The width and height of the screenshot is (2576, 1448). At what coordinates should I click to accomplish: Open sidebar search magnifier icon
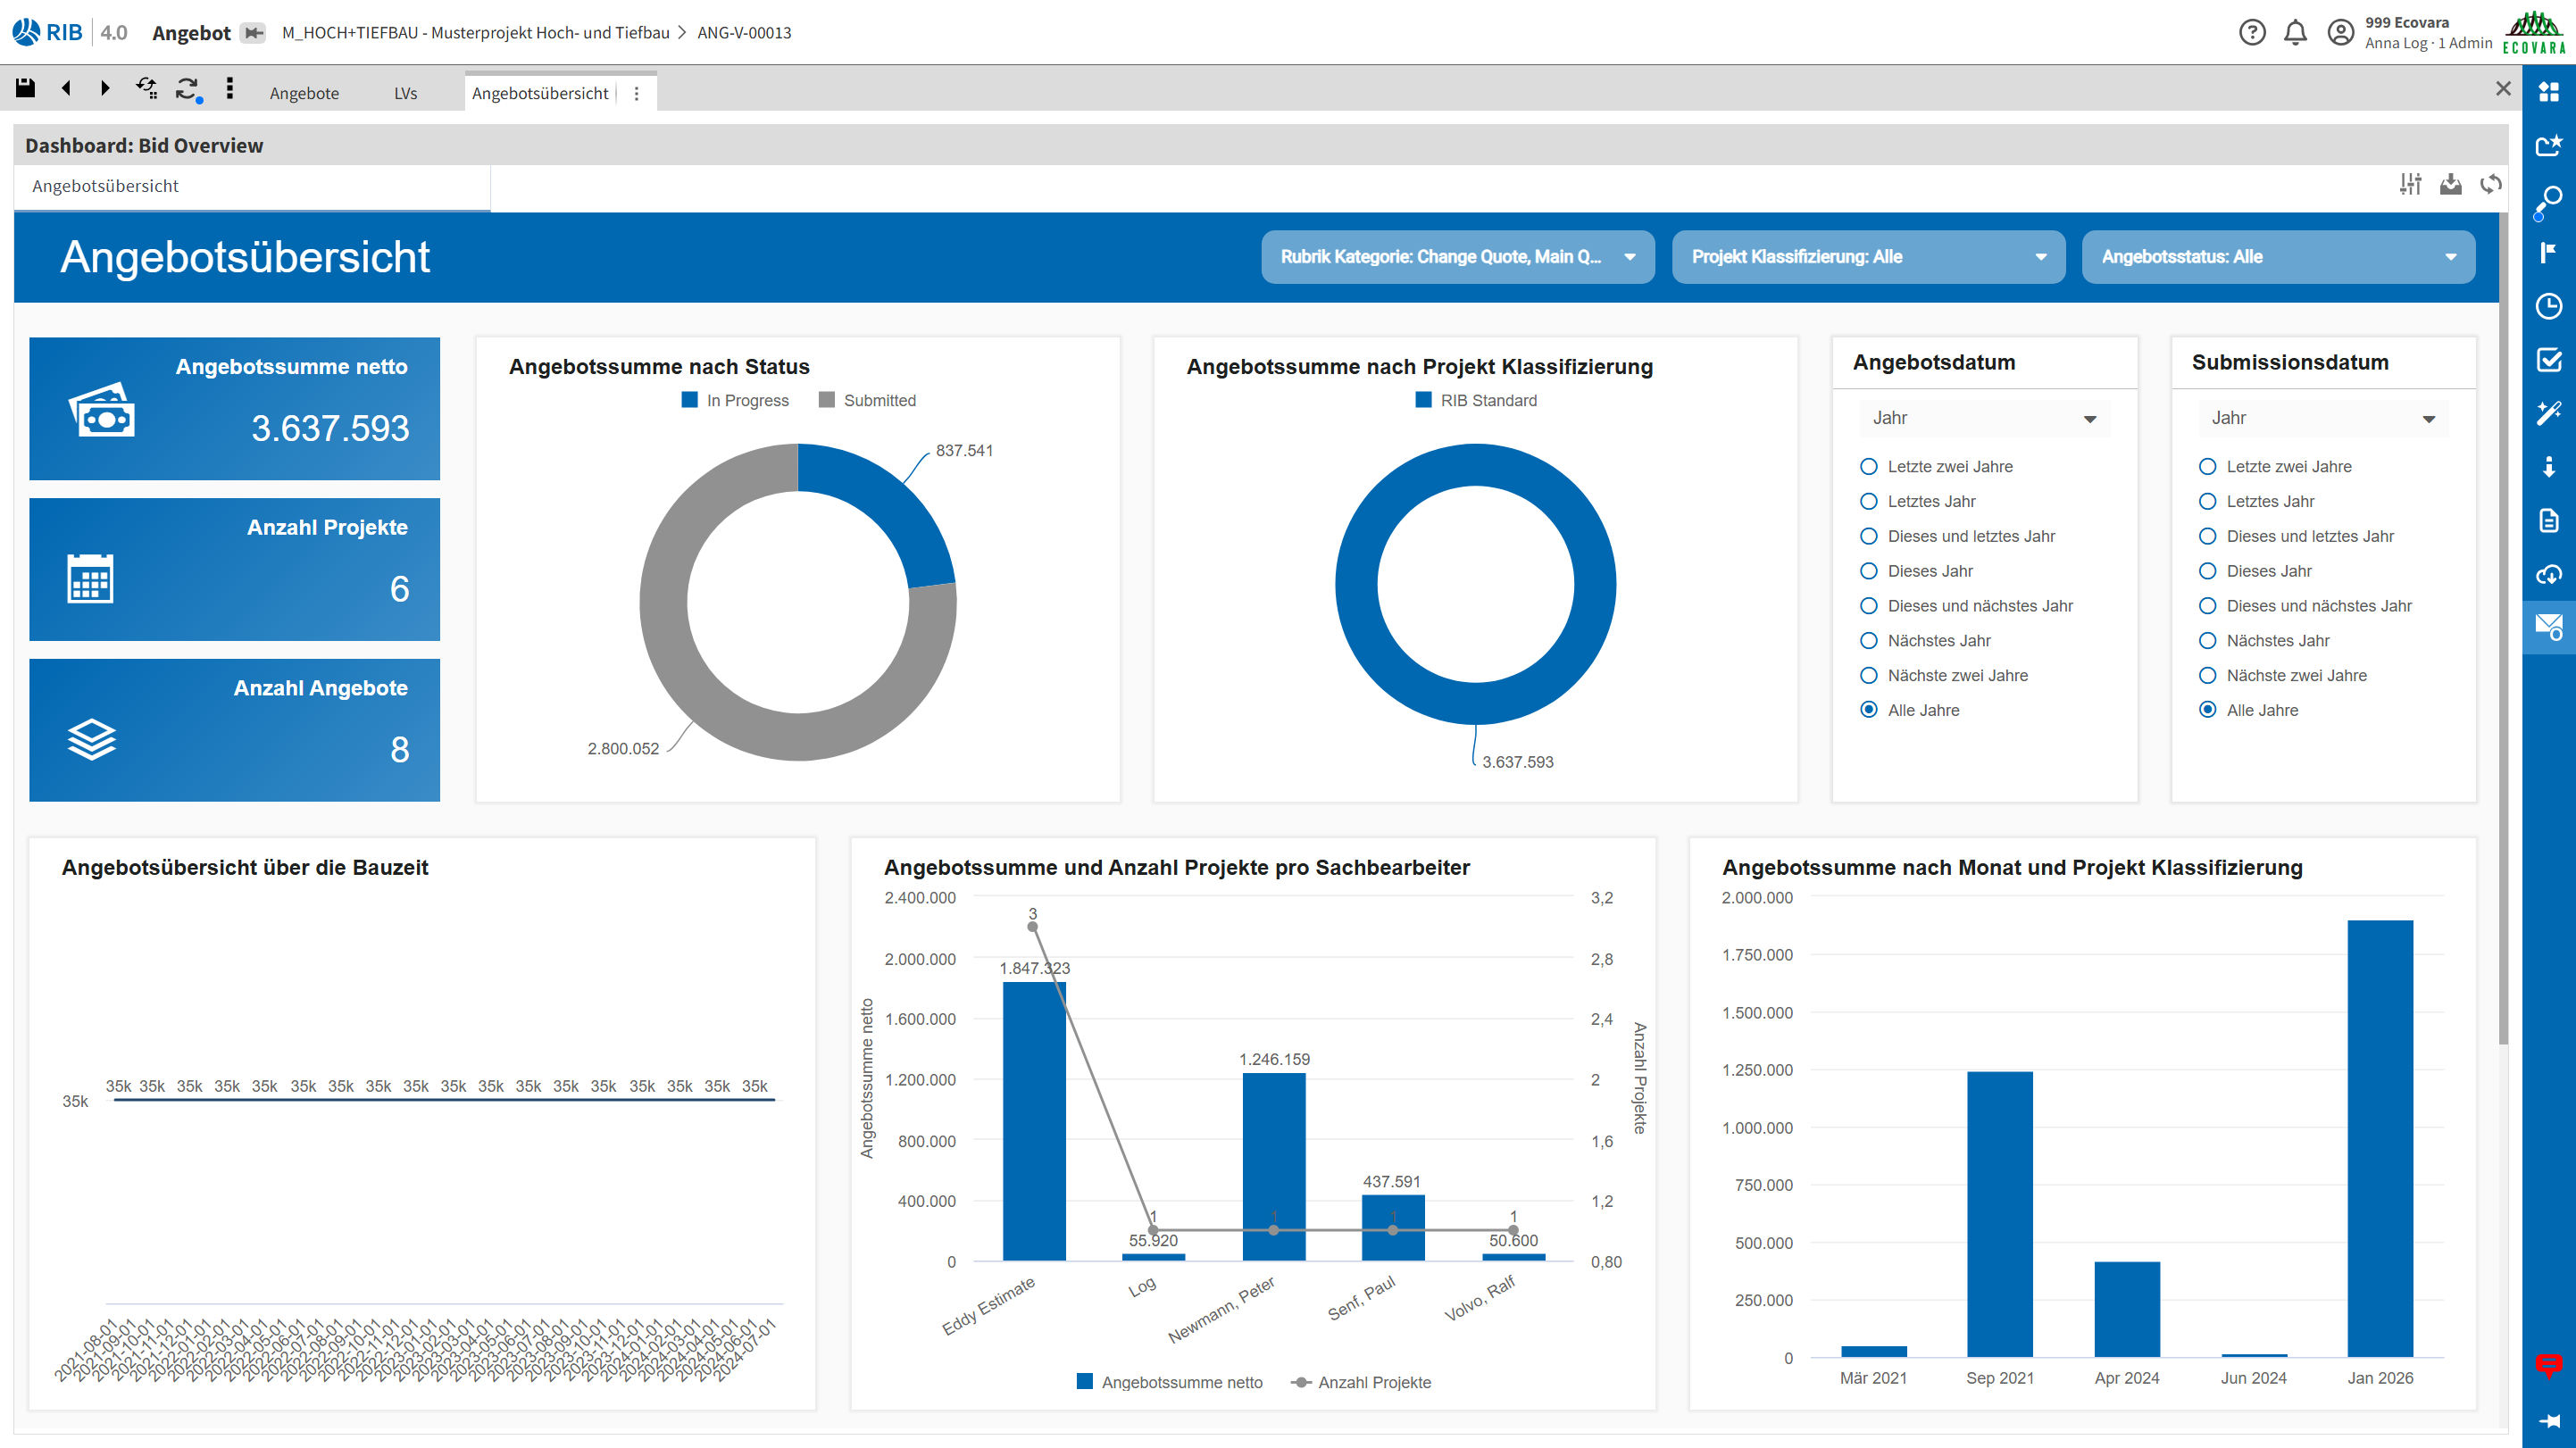click(x=2548, y=200)
